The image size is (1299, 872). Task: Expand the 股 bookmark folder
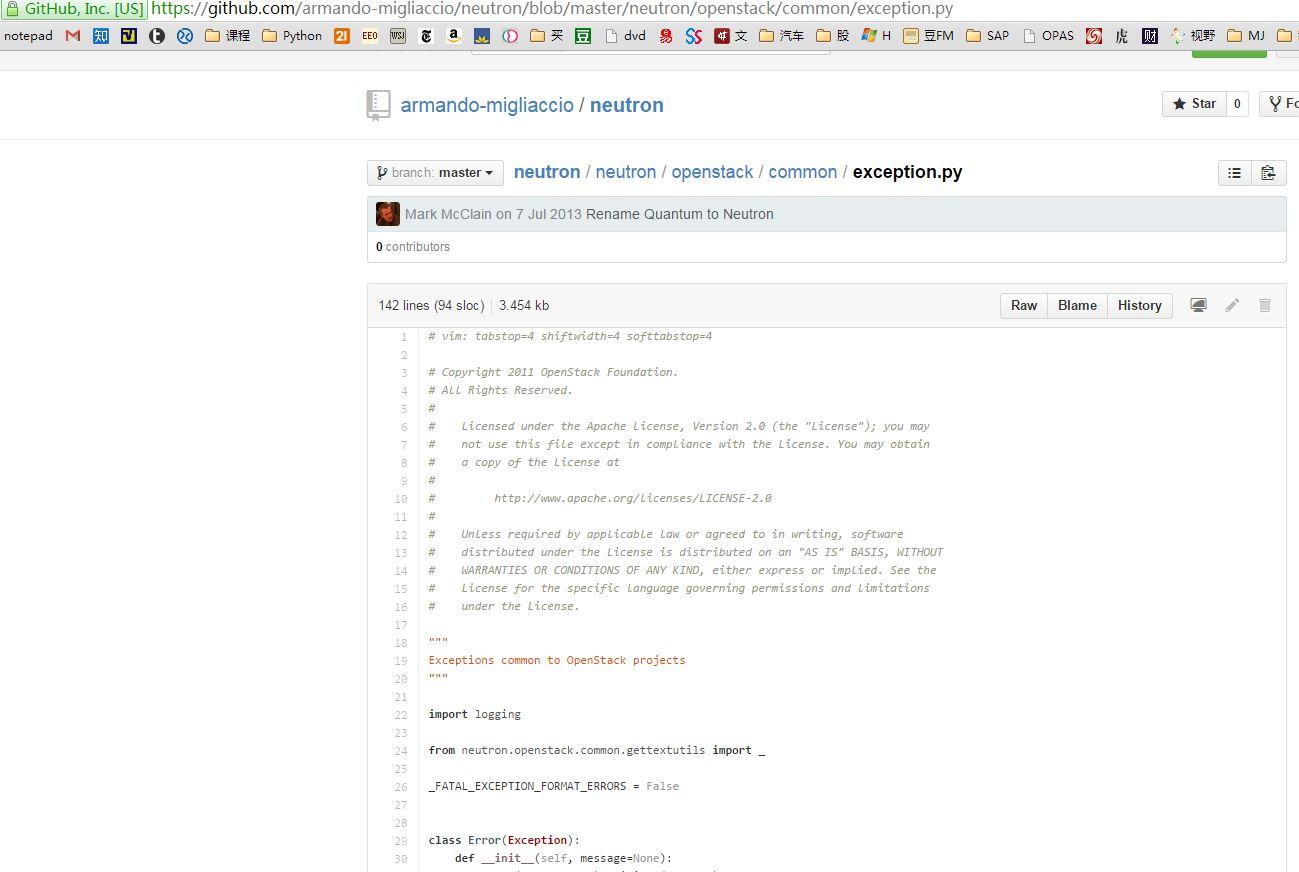pos(833,36)
